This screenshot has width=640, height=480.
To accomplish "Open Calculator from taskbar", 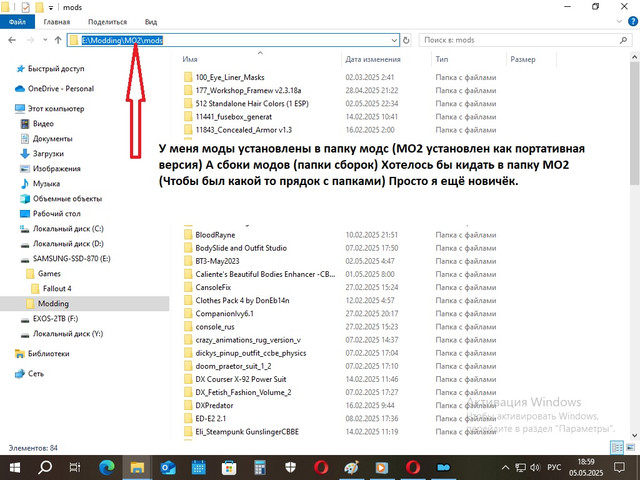I will [x=260, y=468].
